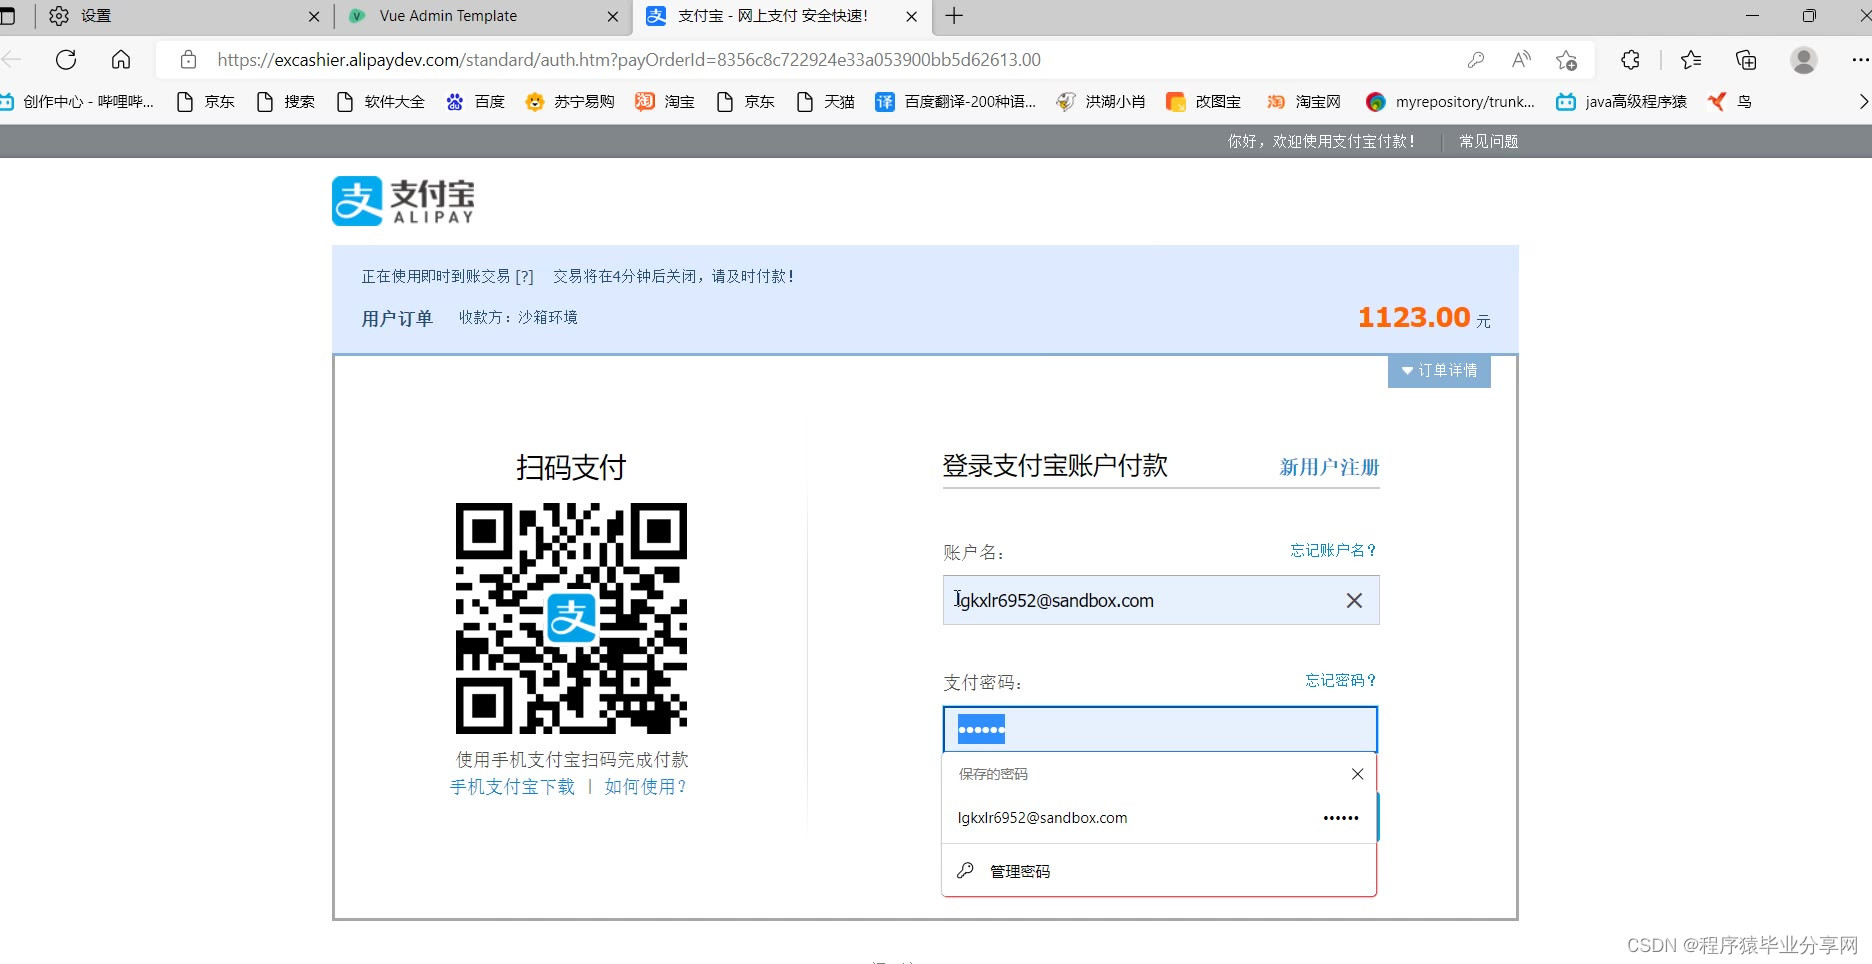Open a new browser tab

954,16
